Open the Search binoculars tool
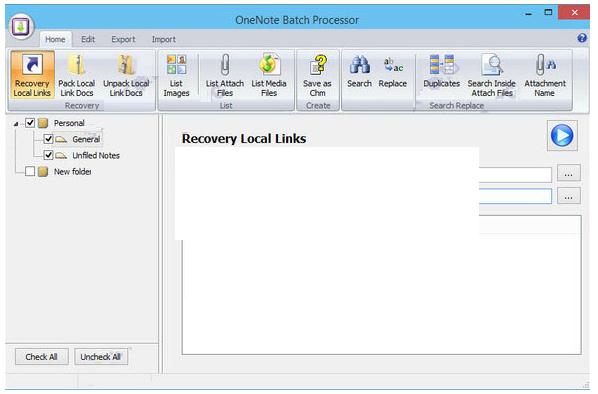Image resolution: width=598 pixels, height=394 pixels. click(359, 71)
